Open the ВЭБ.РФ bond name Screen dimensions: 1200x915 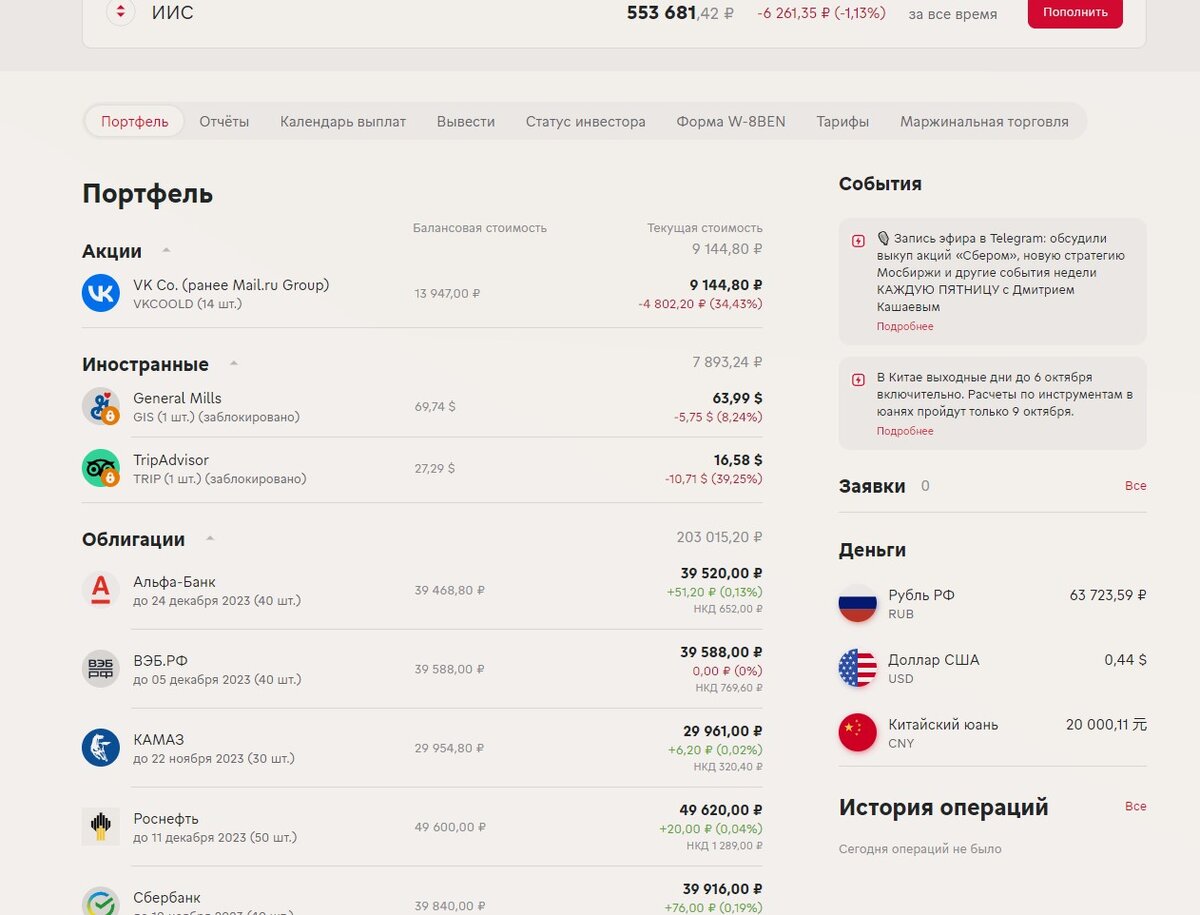(160, 661)
